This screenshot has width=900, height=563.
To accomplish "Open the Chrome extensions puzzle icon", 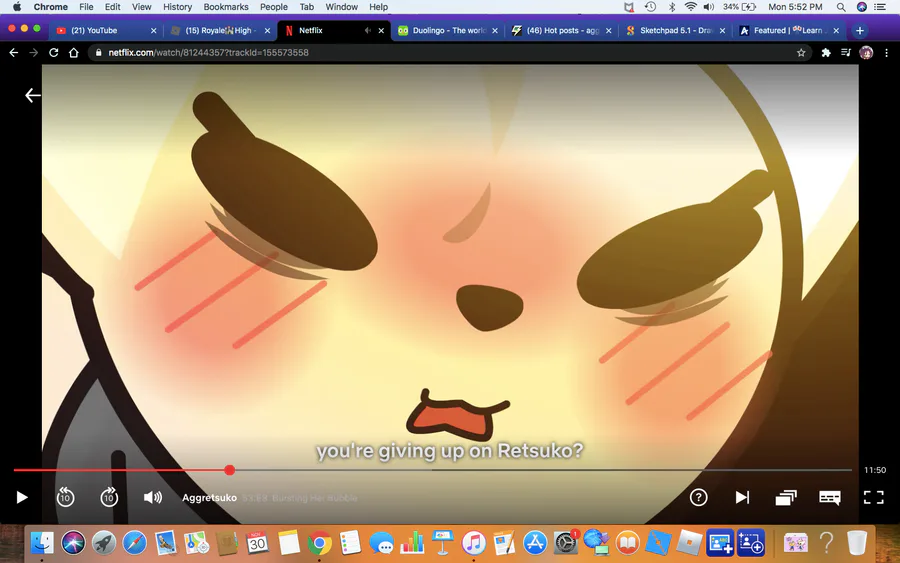I will click(x=825, y=53).
